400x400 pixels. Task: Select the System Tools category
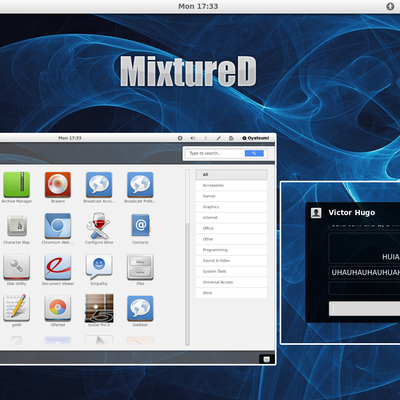[231, 271]
